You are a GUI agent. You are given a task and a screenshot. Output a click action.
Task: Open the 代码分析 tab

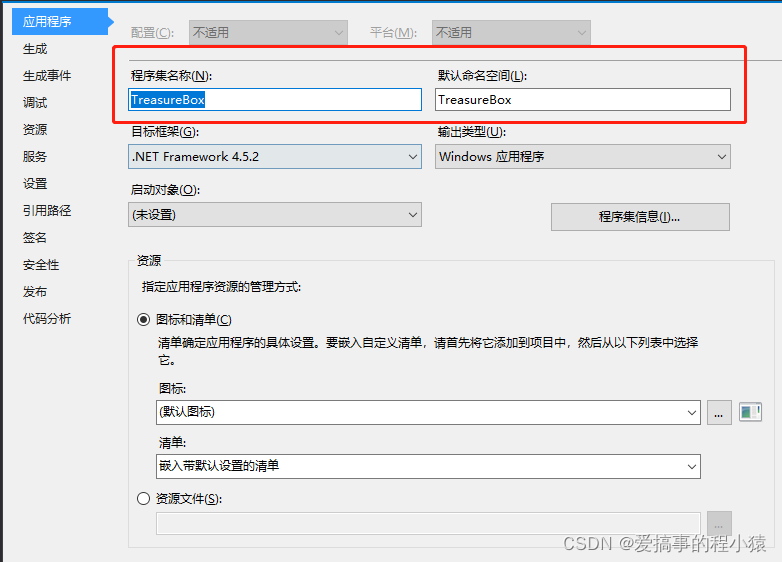pyautogui.click(x=47, y=319)
